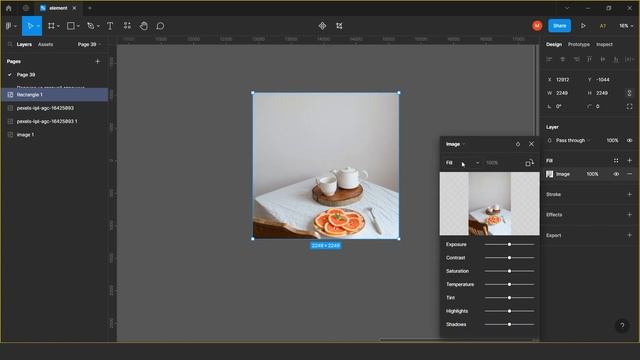Image resolution: width=640 pixels, height=360 pixels.
Task: Select the Move tool
Action: coord(30,26)
